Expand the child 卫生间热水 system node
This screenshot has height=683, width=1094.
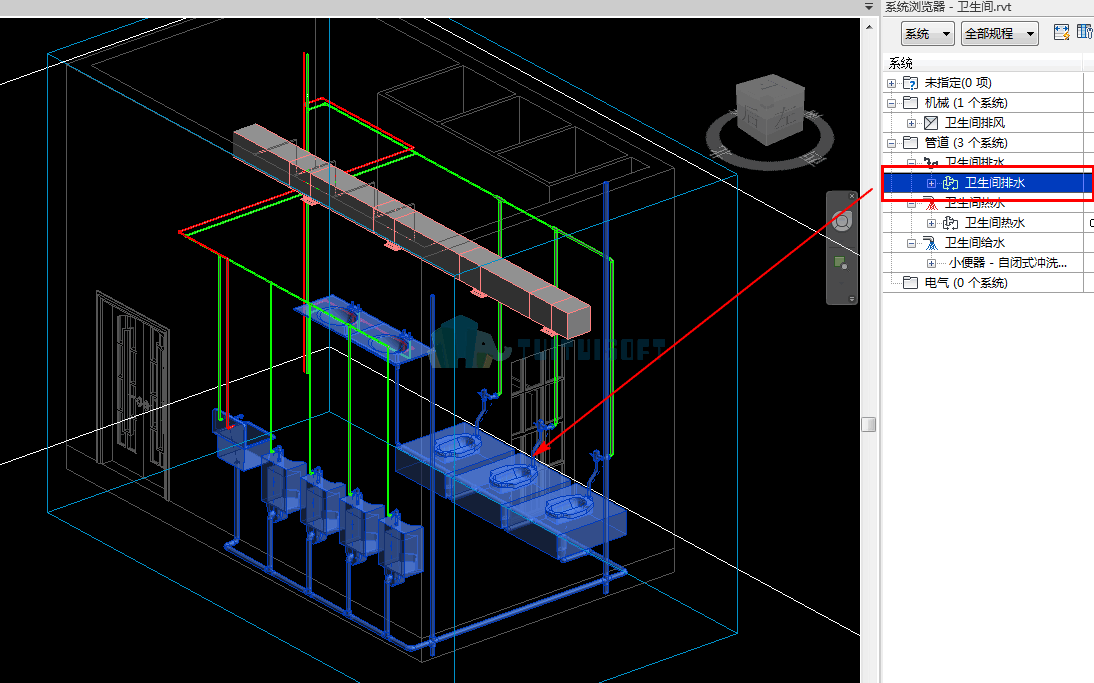[931, 223]
